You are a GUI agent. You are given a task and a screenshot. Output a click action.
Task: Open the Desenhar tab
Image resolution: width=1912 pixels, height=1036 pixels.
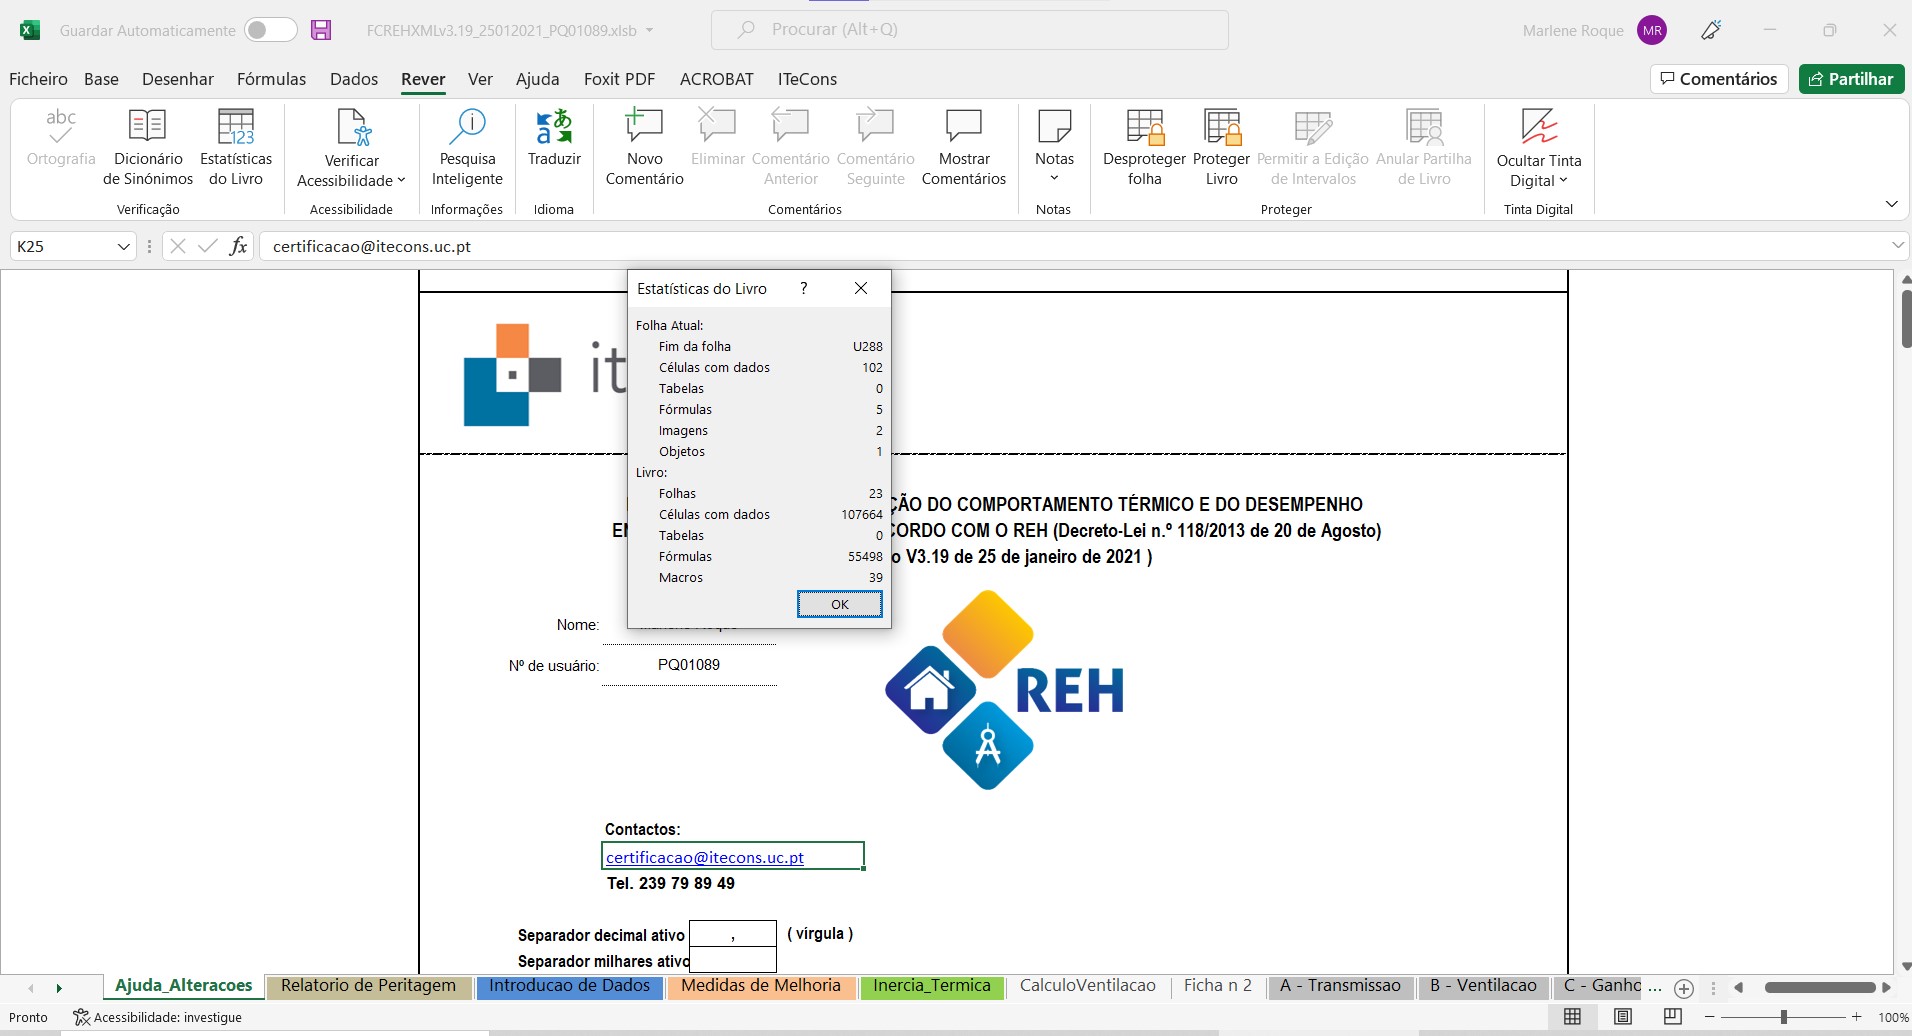[x=178, y=79]
